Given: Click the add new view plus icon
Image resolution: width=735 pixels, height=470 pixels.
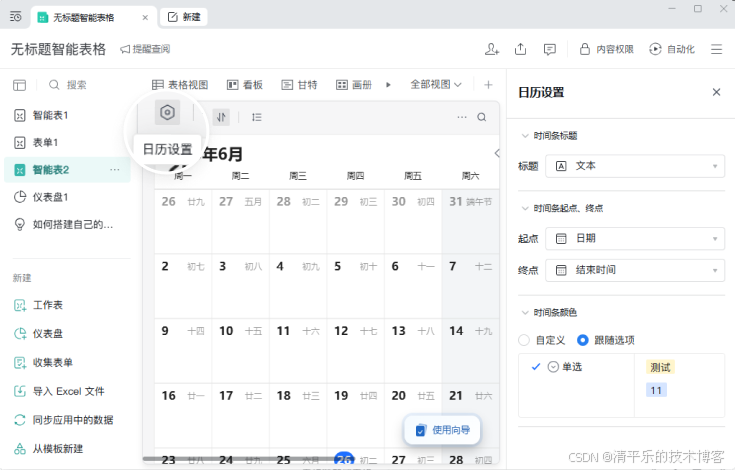Looking at the screenshot, I should (488, 85).
